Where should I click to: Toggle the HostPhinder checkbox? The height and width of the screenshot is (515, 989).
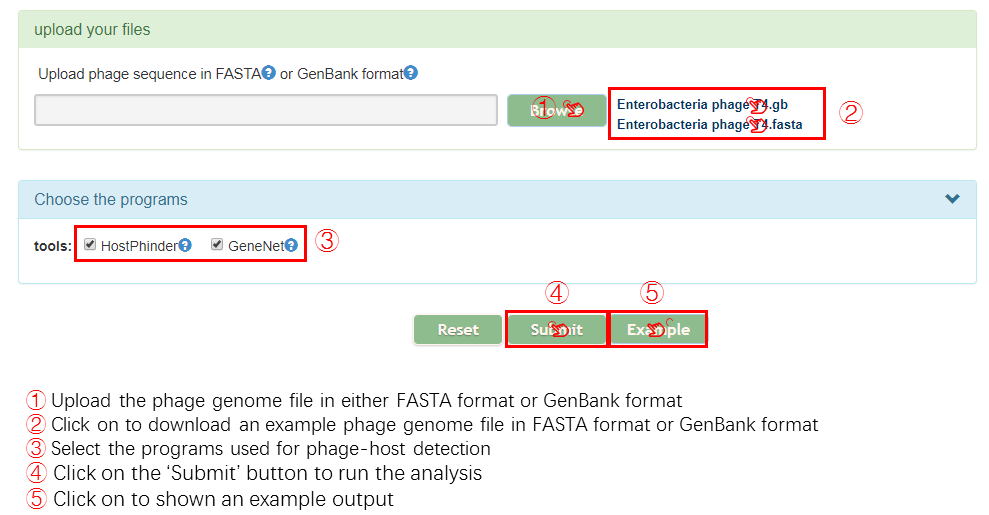coord(90,244)
